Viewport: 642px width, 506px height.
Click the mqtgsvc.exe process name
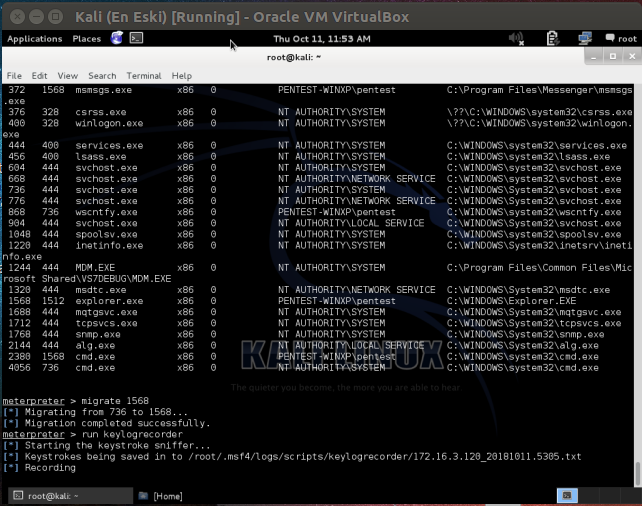(106, 312)
